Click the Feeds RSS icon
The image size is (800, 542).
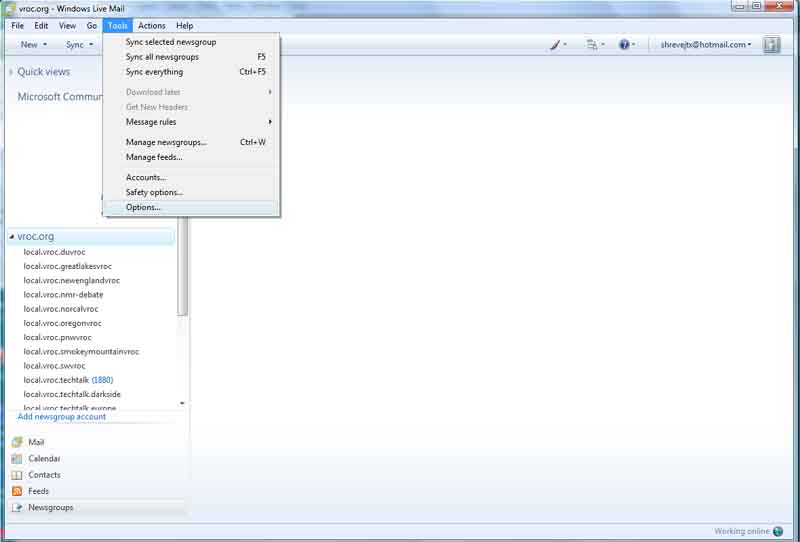[x=17, y=491]
